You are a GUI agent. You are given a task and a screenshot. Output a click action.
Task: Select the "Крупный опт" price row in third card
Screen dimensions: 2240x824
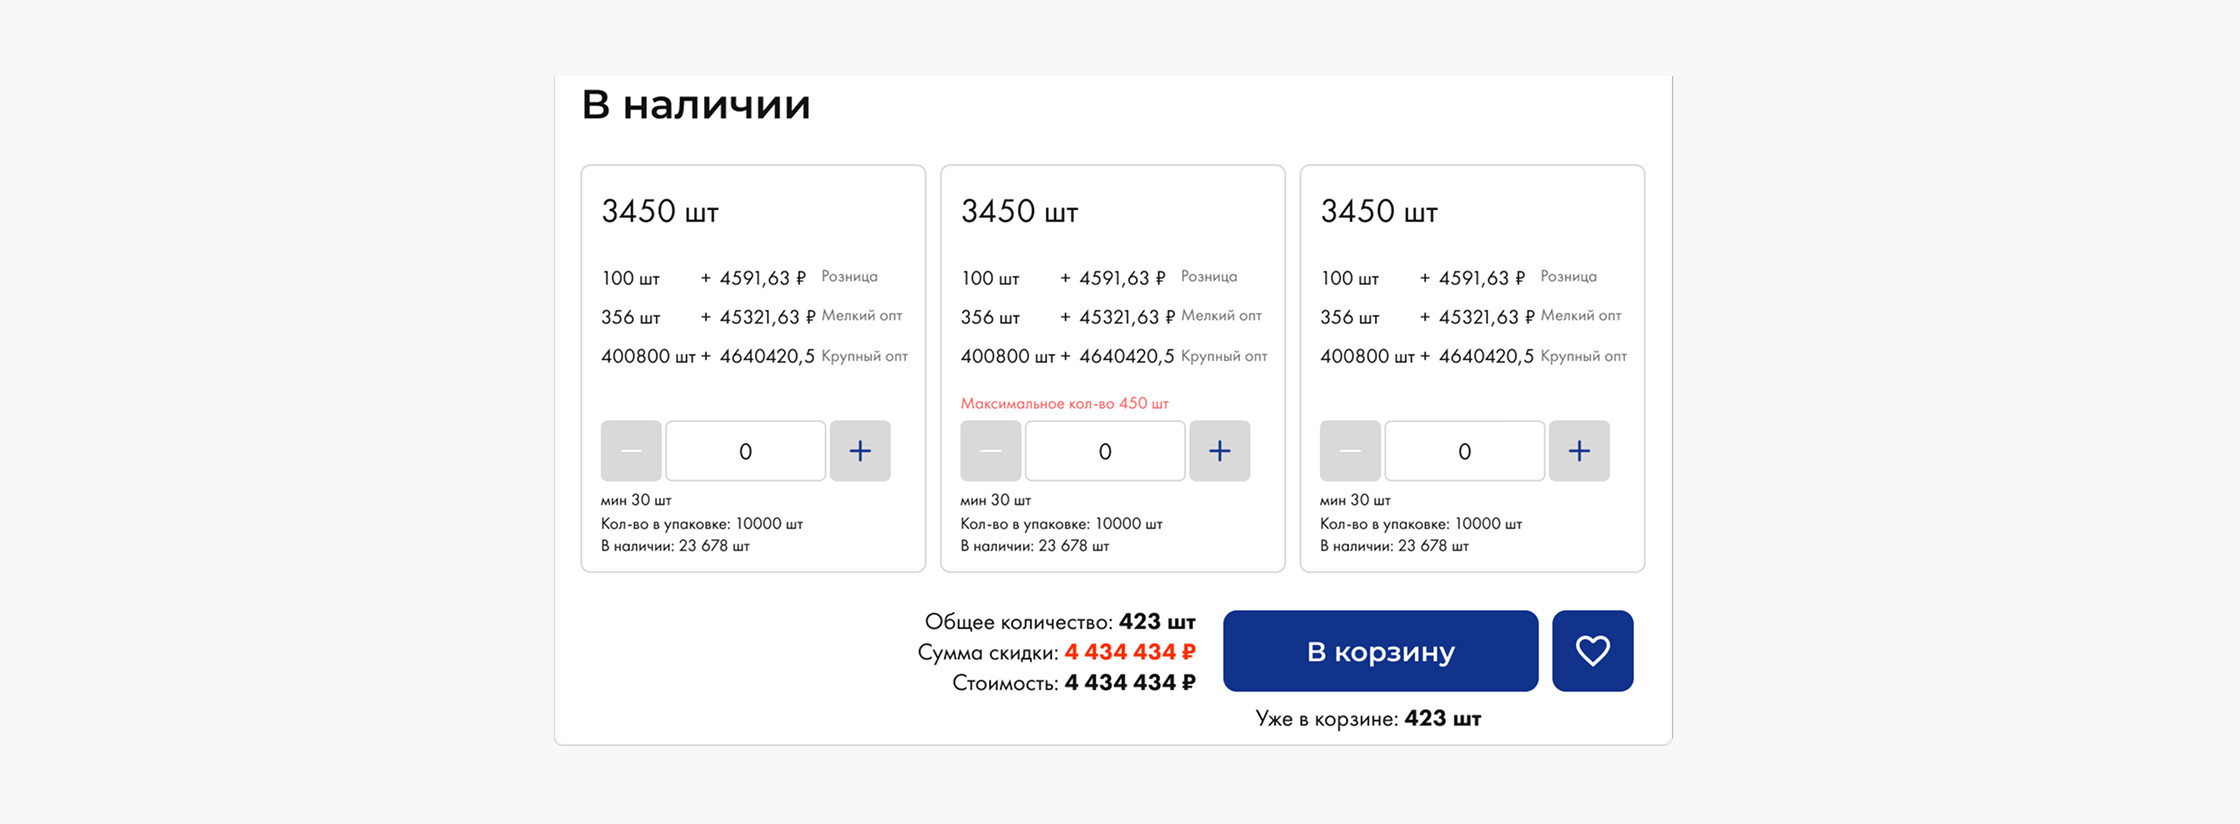1472,356
